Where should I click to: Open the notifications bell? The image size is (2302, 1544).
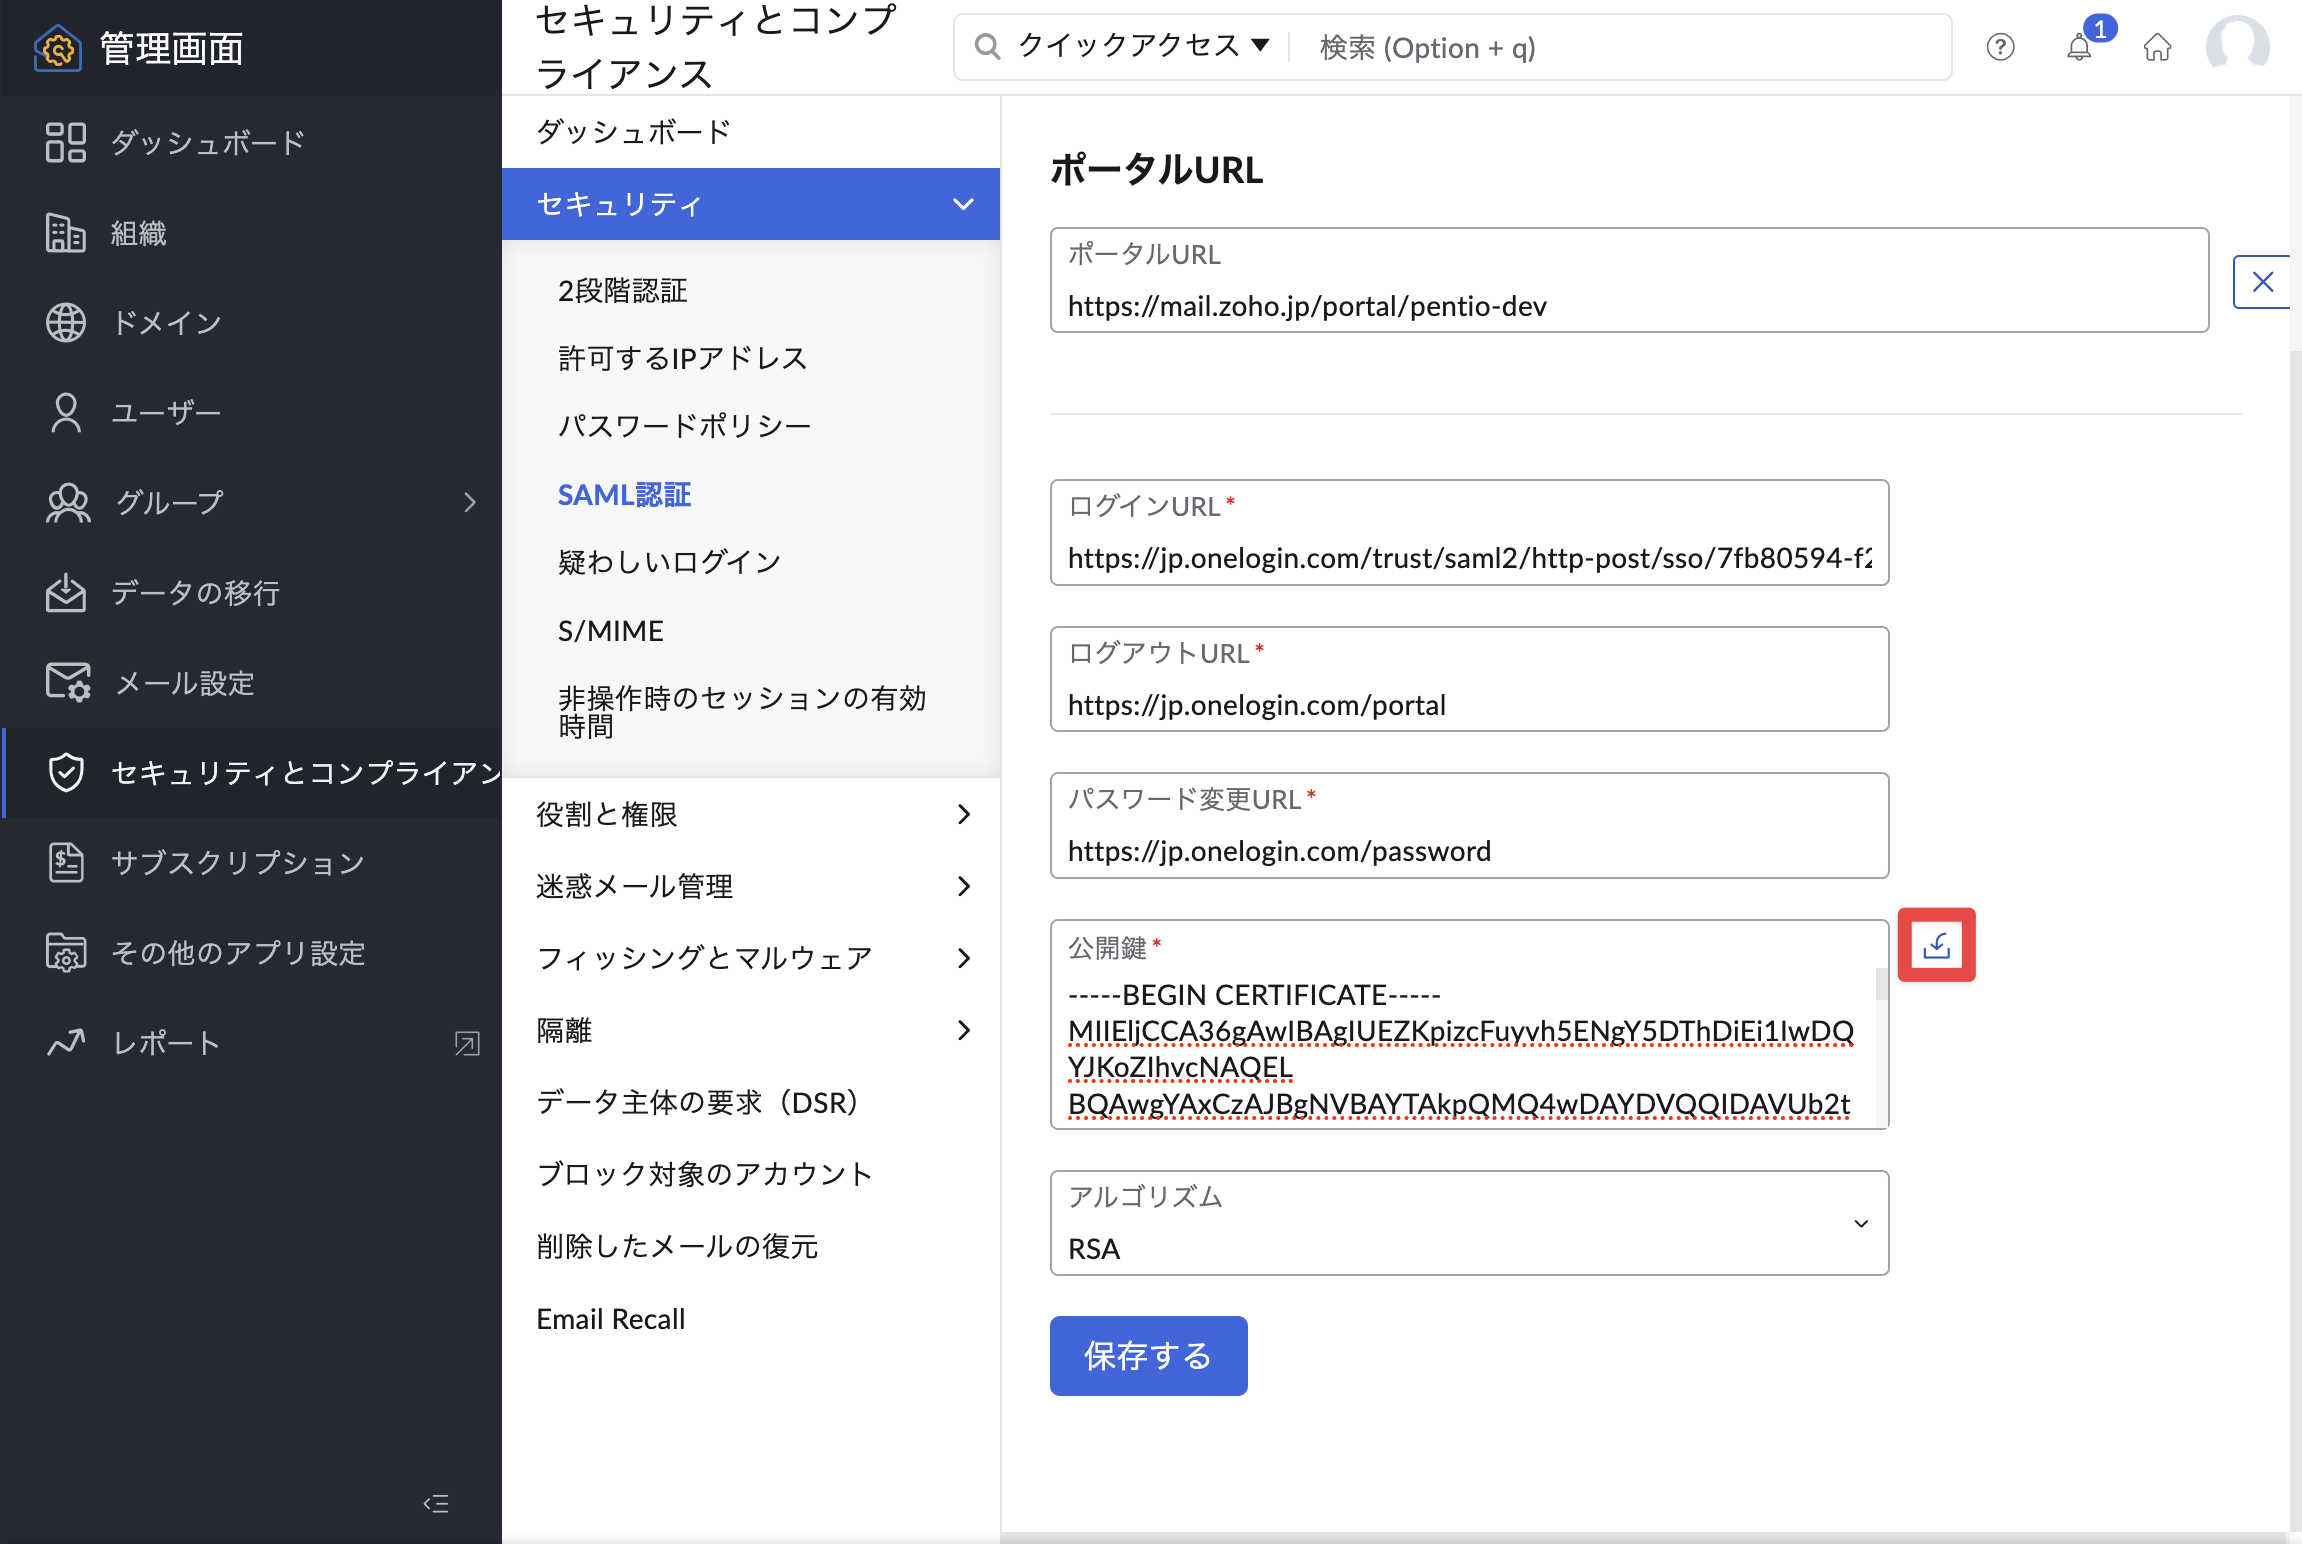2080,46
